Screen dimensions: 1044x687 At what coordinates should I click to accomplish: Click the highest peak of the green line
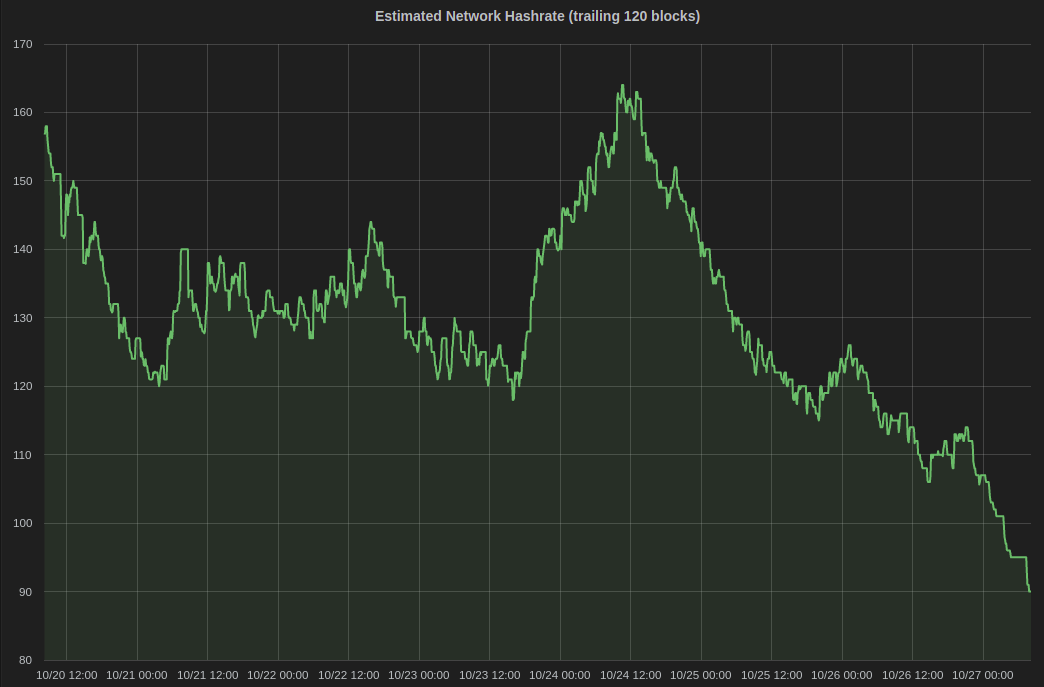[622, 86]
